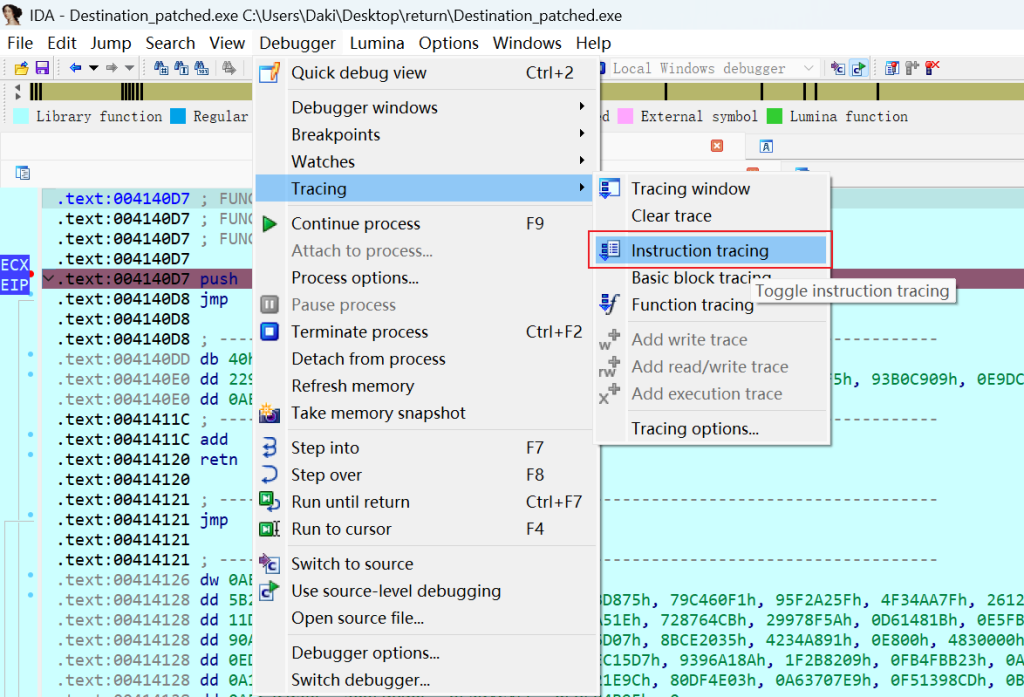
Task: Open the Edit menu
Action: [x=62, y=43]
